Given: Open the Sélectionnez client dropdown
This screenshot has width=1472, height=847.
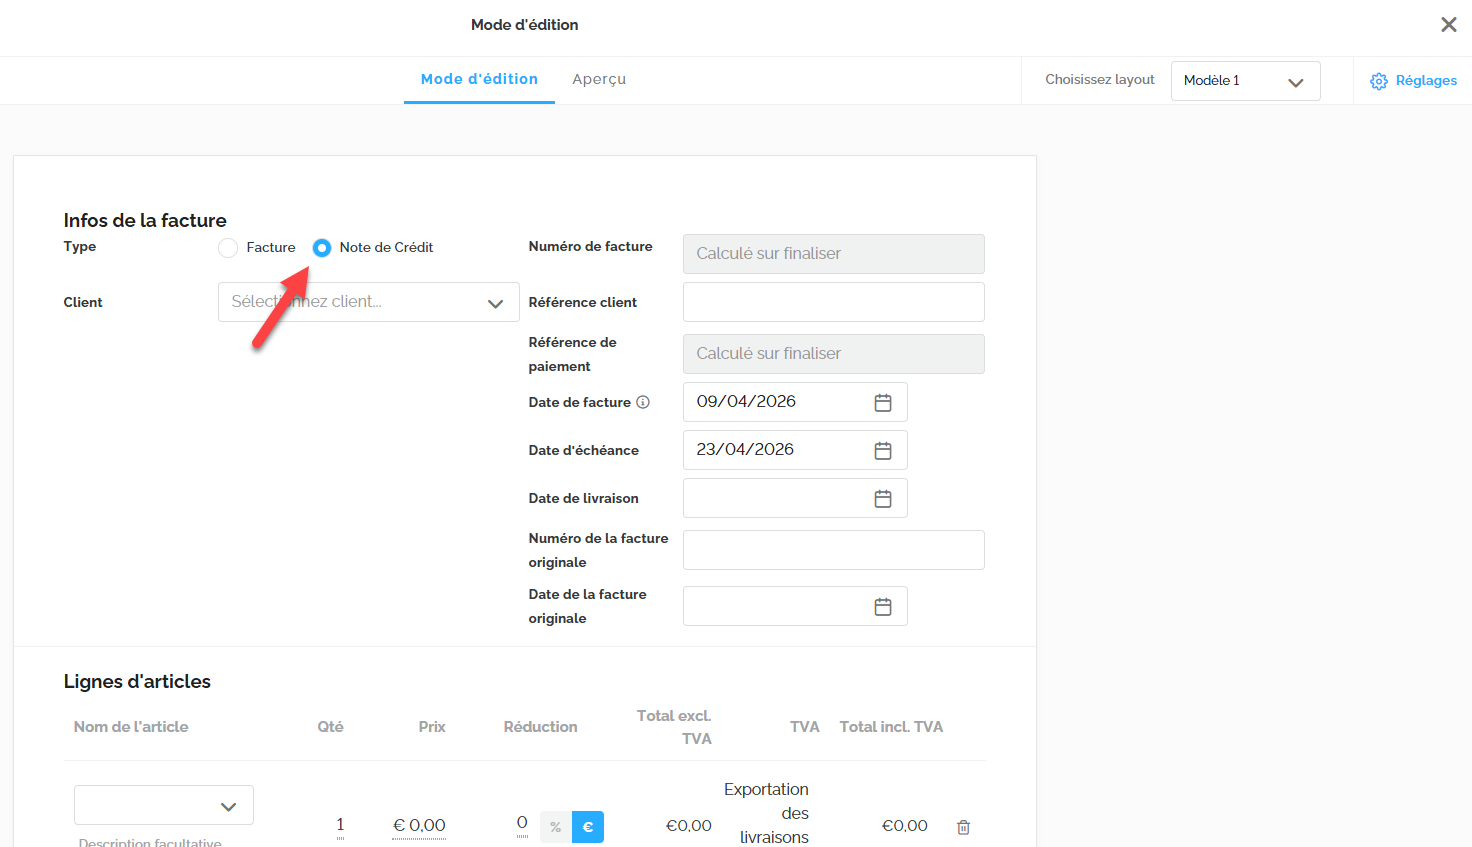Looking at the screenshot, I should point(368,302).
